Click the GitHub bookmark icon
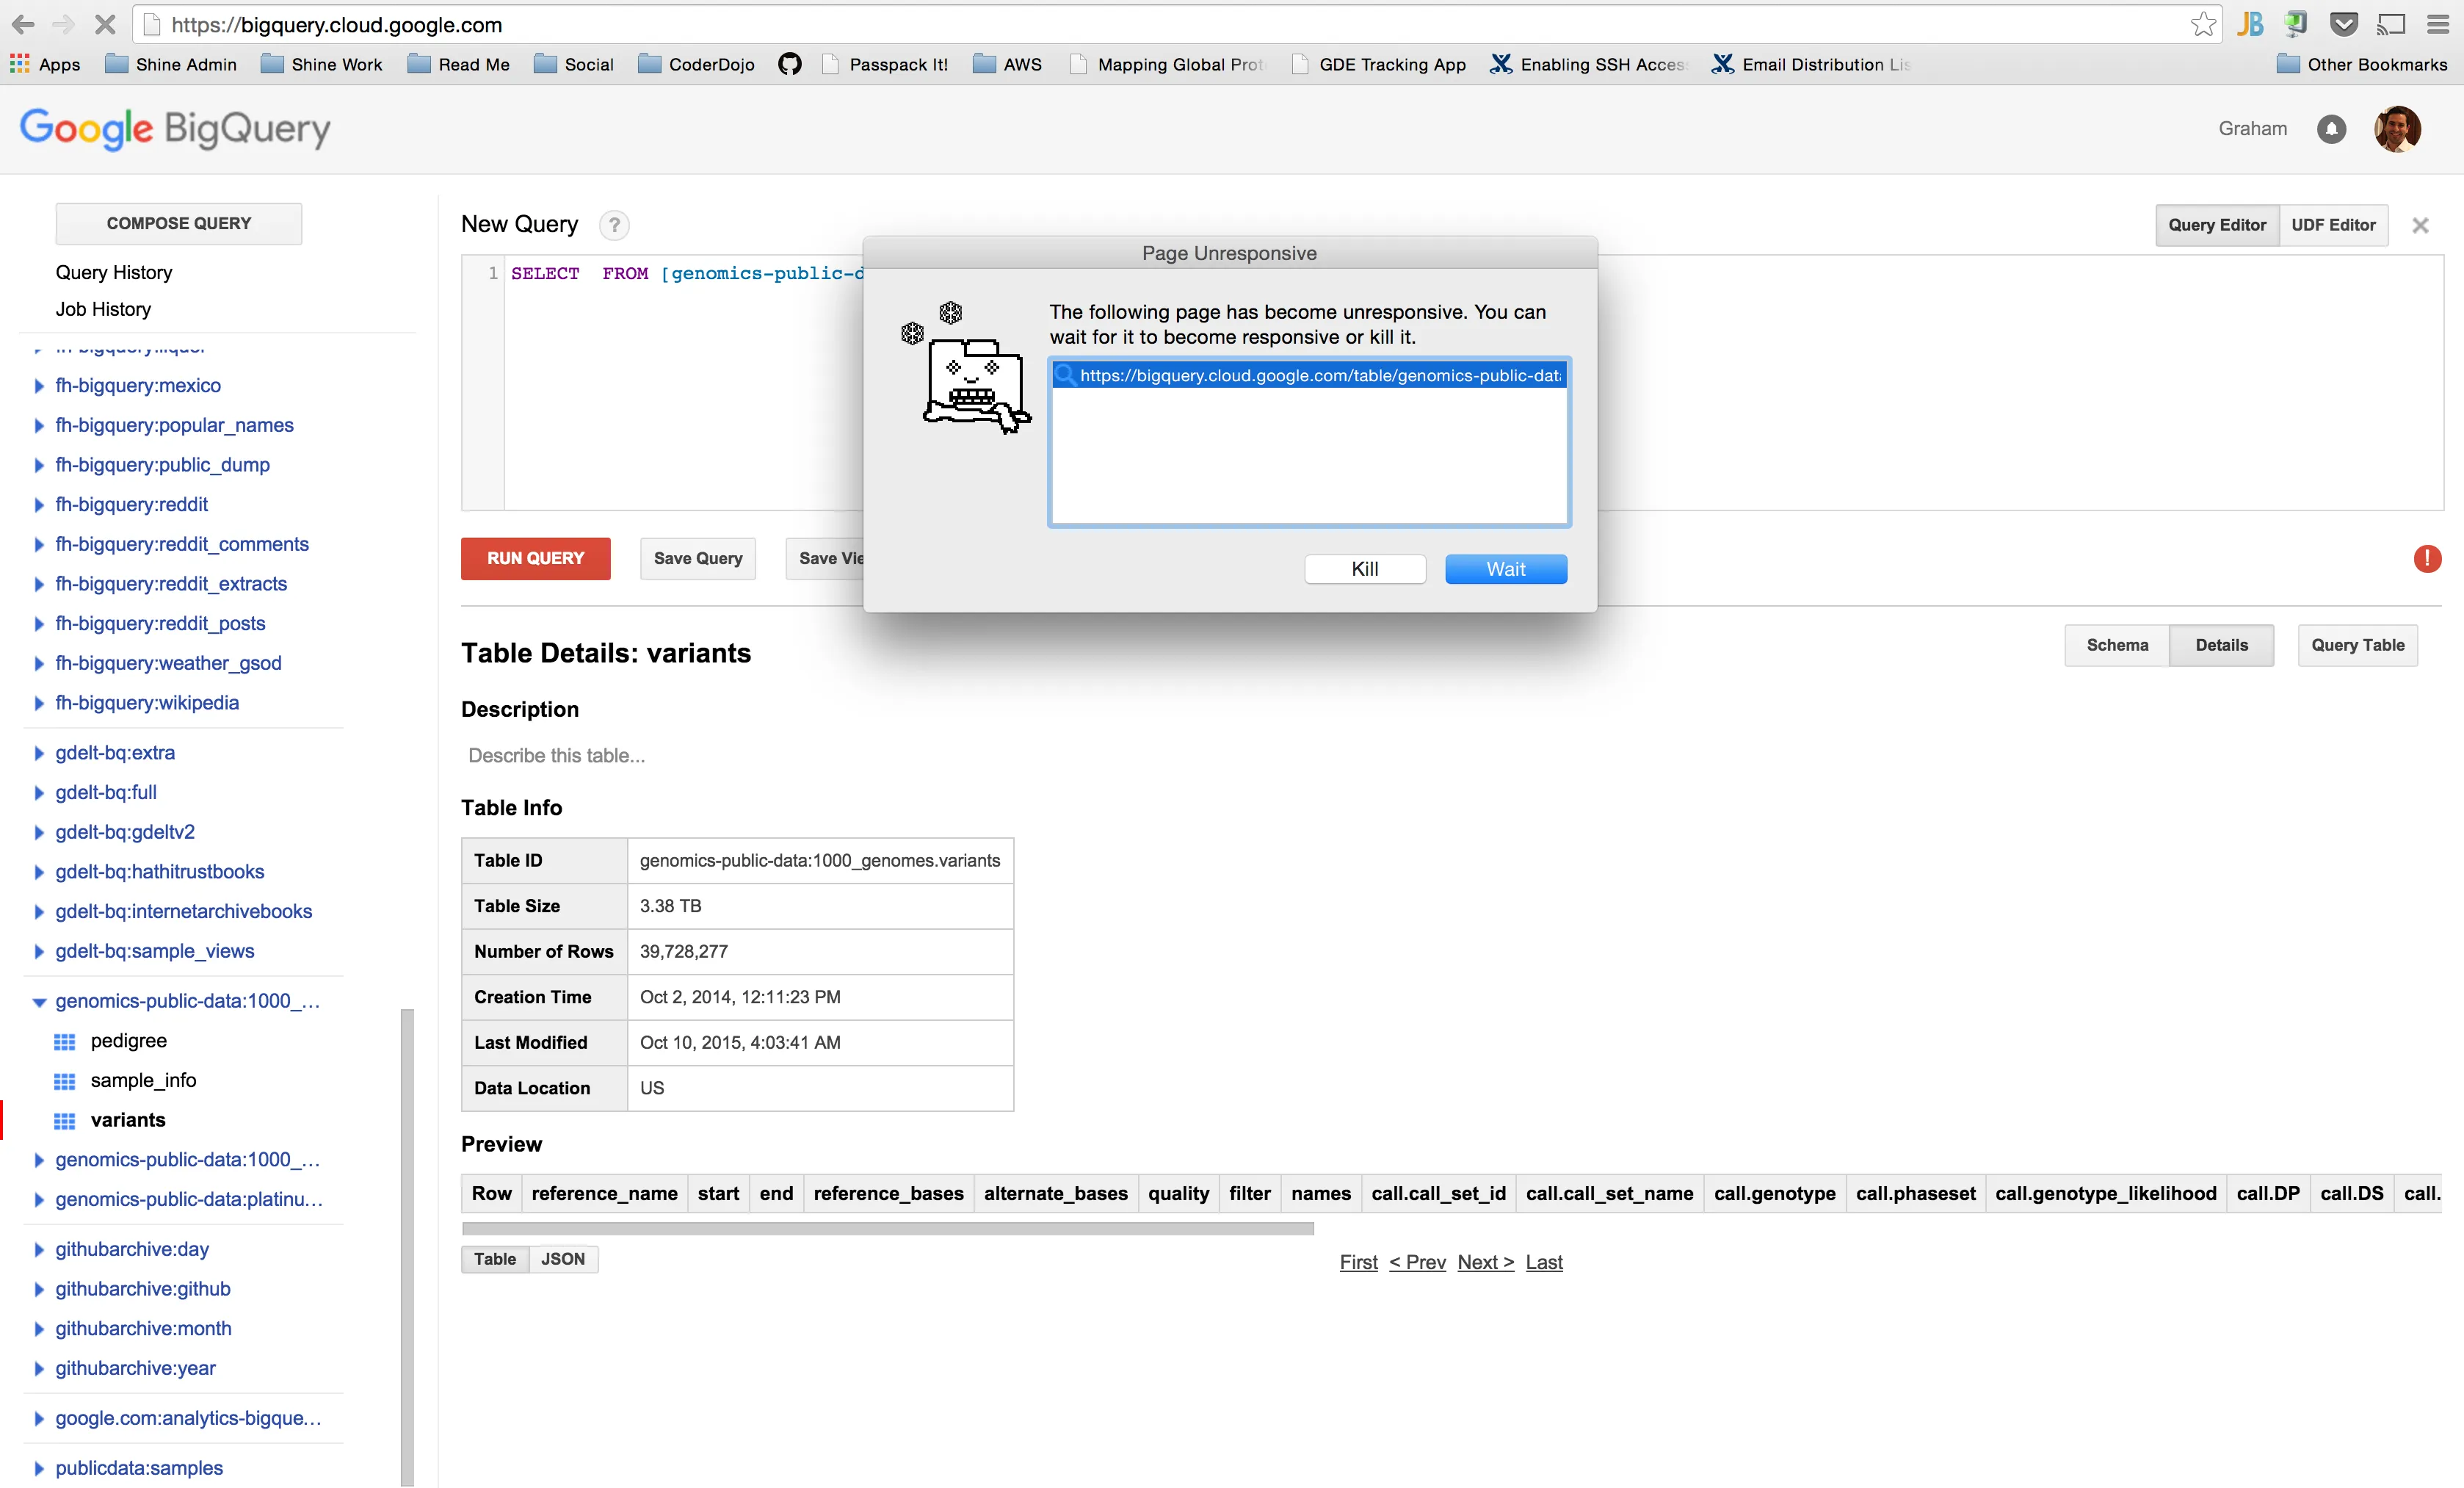The image size is (2464, 1488). [x=789, y=65]
